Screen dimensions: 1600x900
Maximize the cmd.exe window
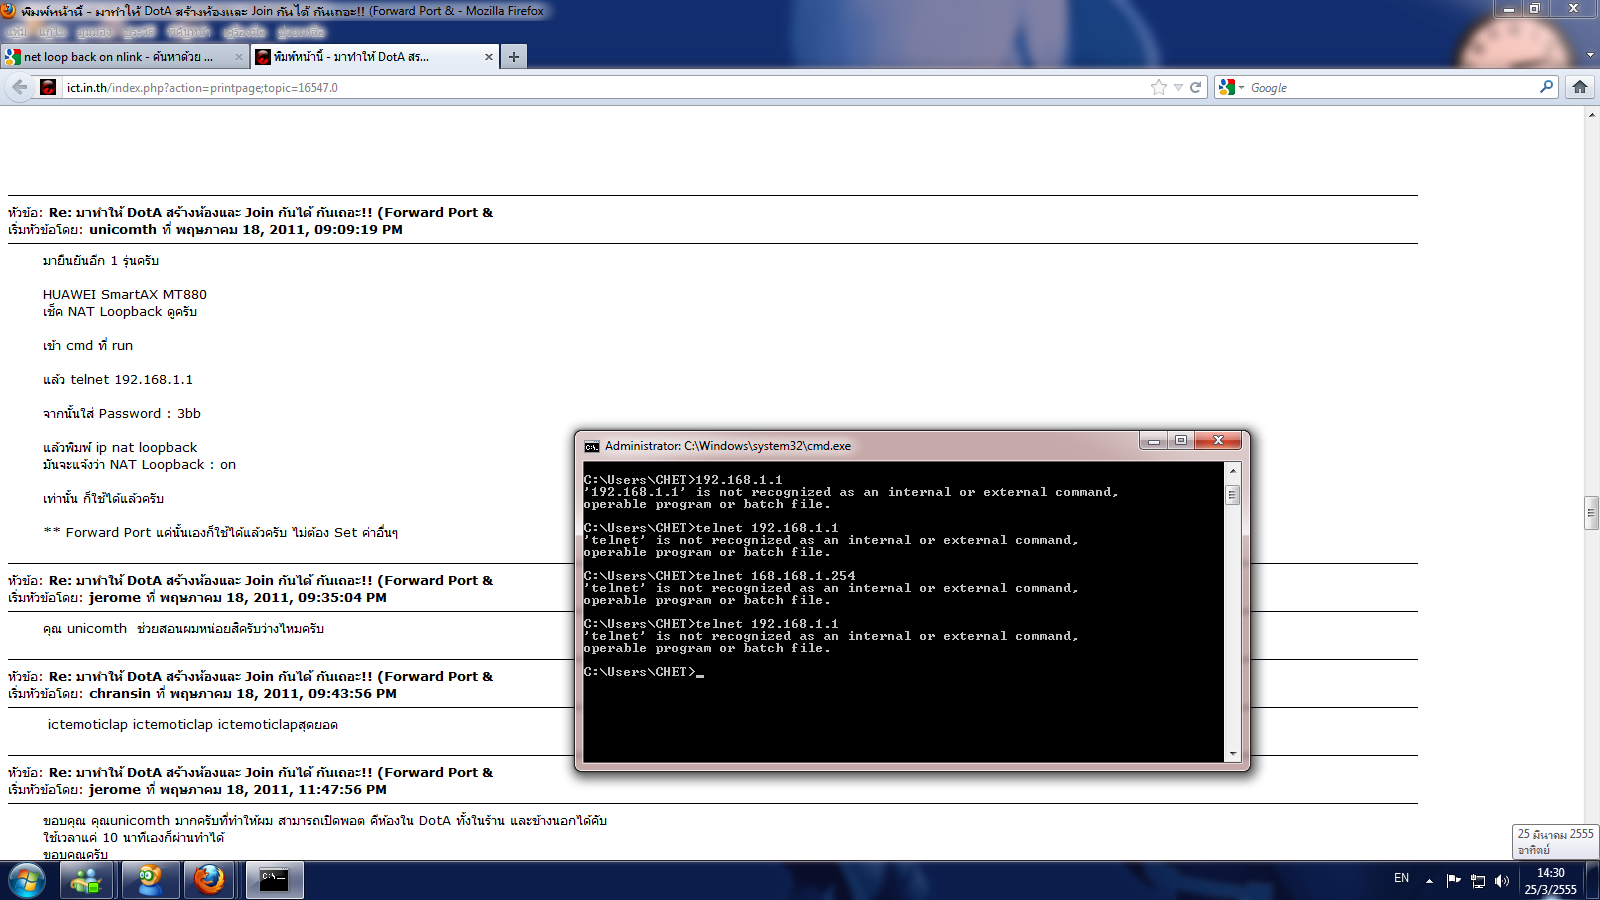[1181, 441]
